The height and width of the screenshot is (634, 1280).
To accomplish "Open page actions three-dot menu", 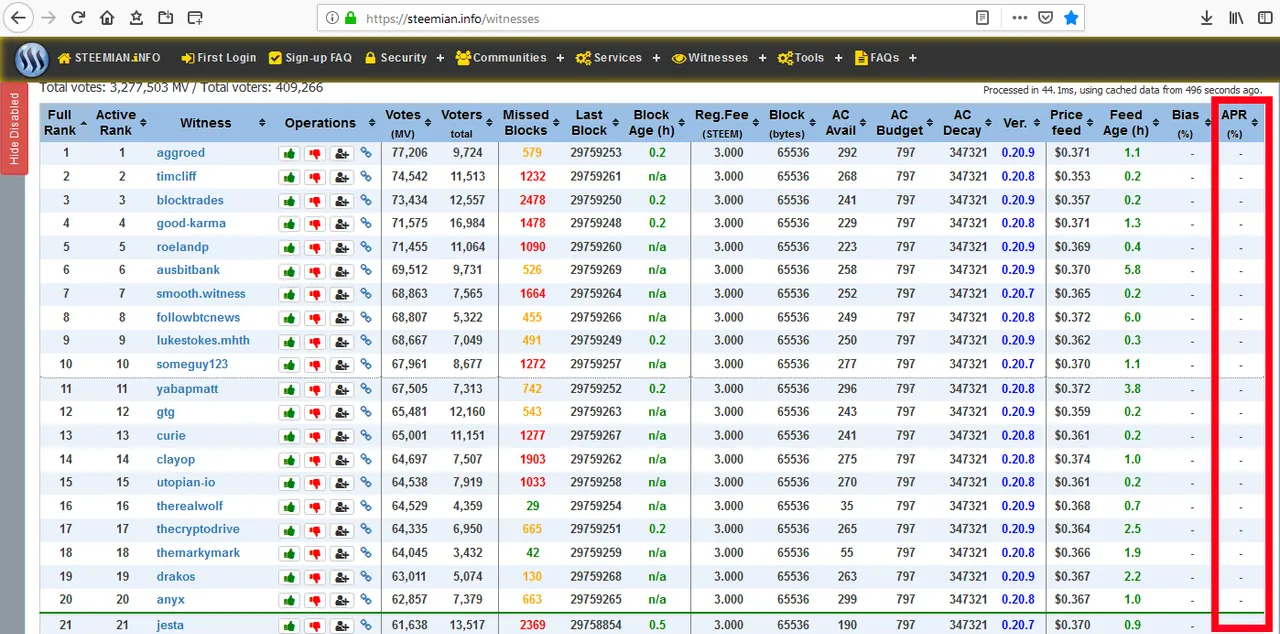I will [x=1019, y=17].
